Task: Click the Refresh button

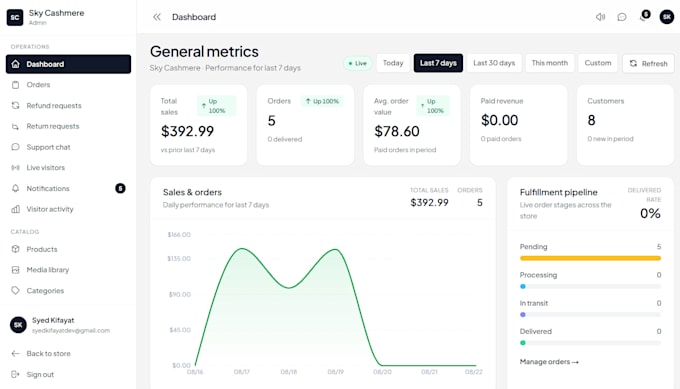Action: click(648, 63)
